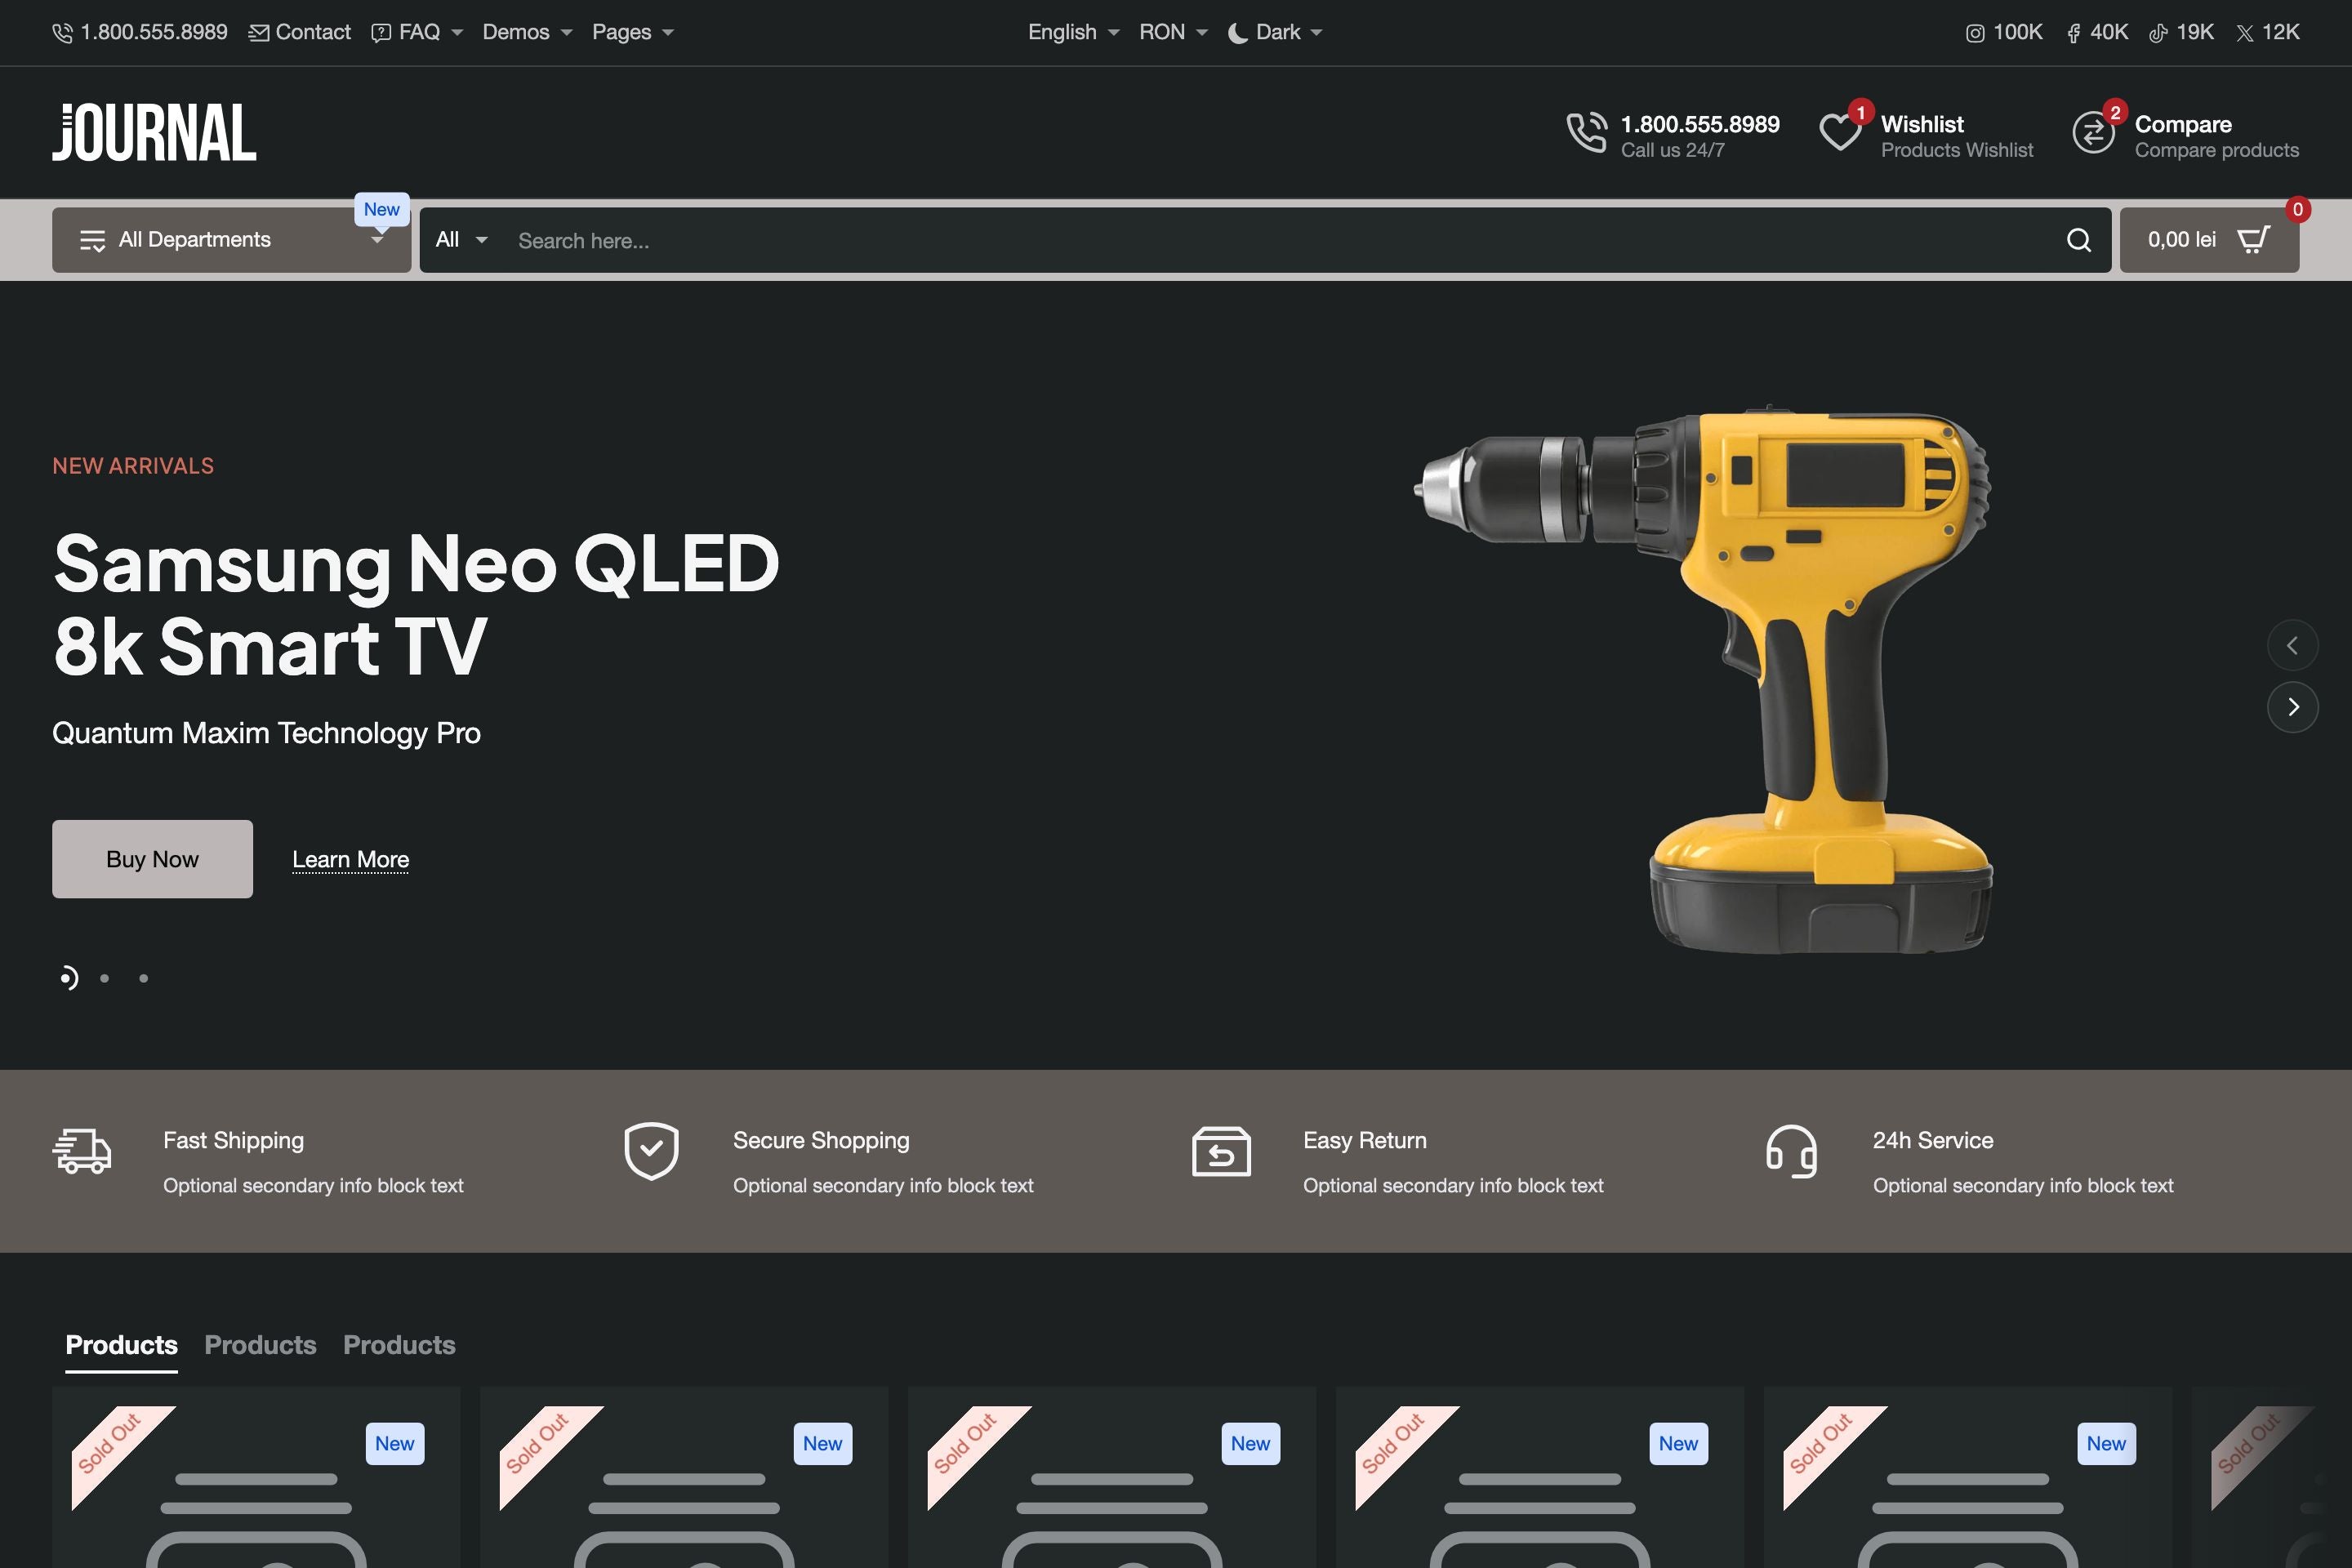Open TikTok 19K social icon
Screen dimensions: 2352x1568
pyautogui.click(x=2158, y=33)
